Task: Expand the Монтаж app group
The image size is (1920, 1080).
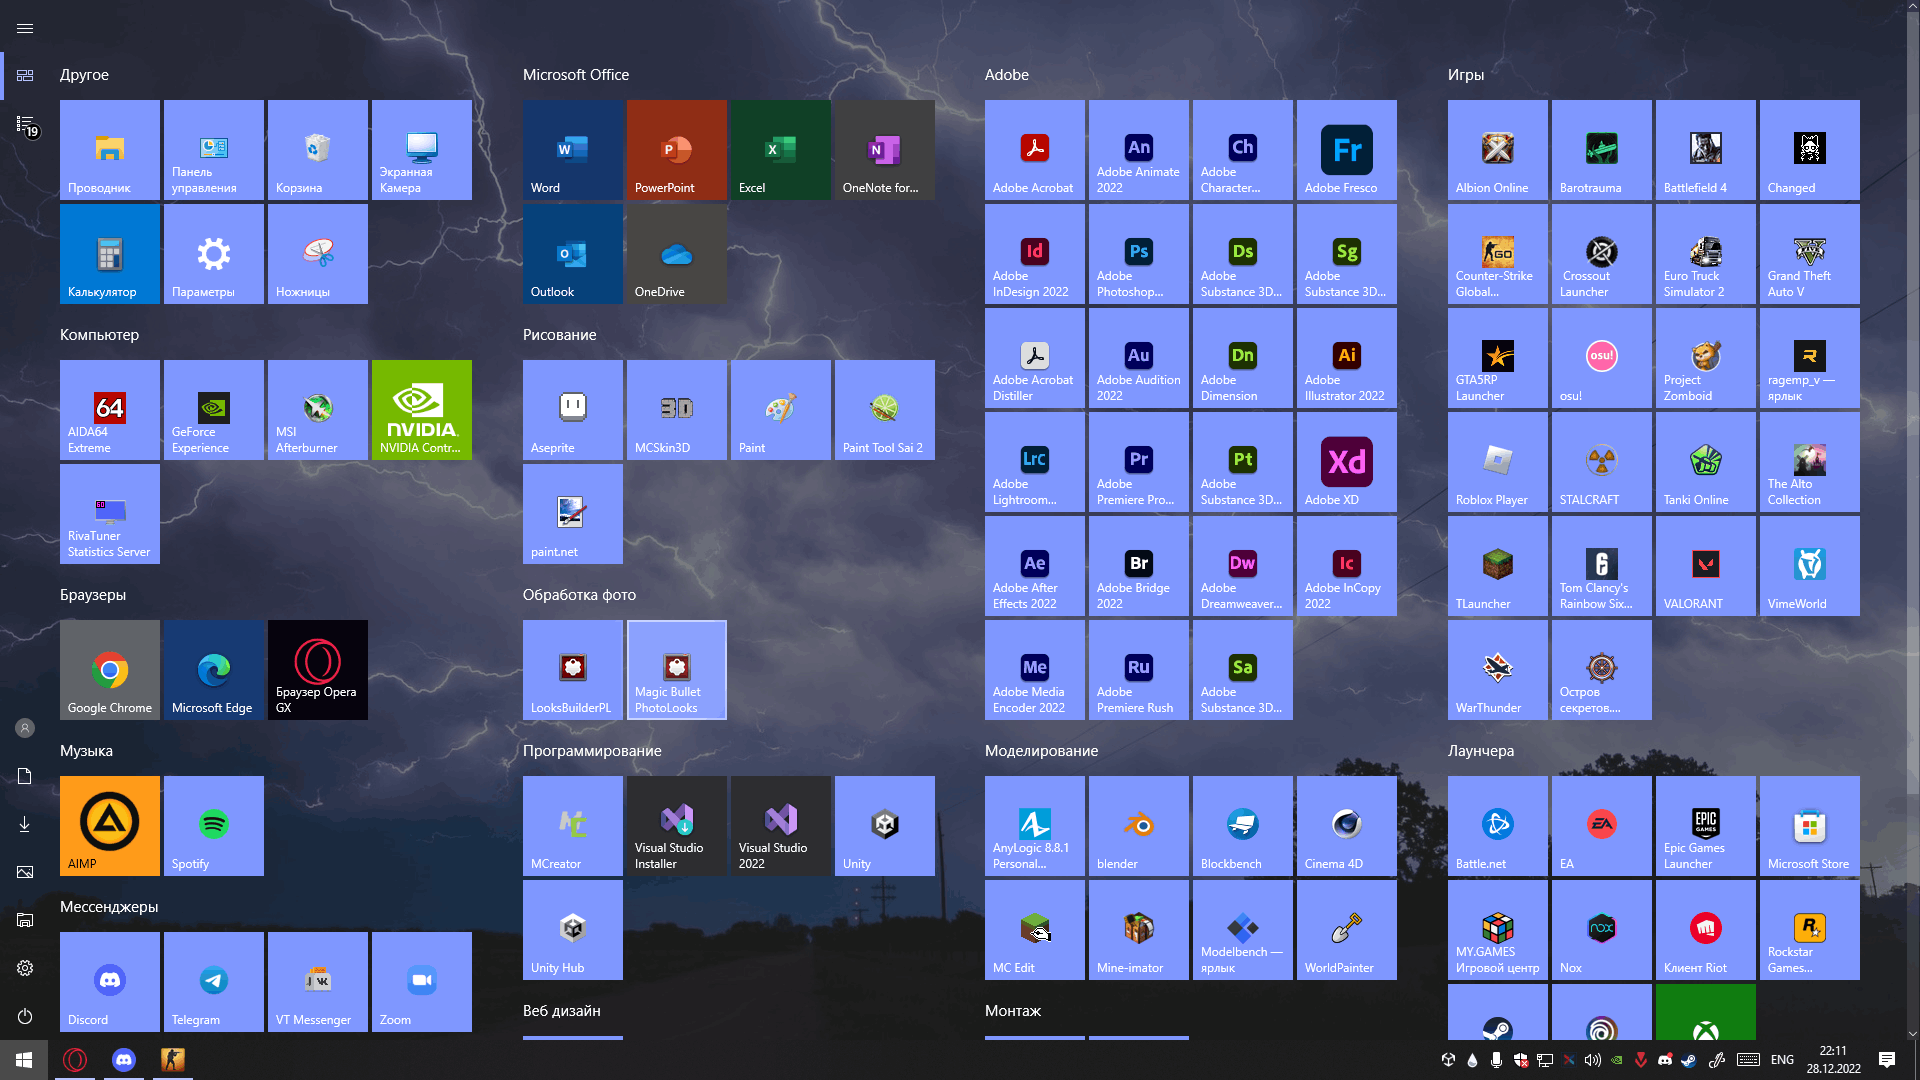Action: [1013, 1010]
